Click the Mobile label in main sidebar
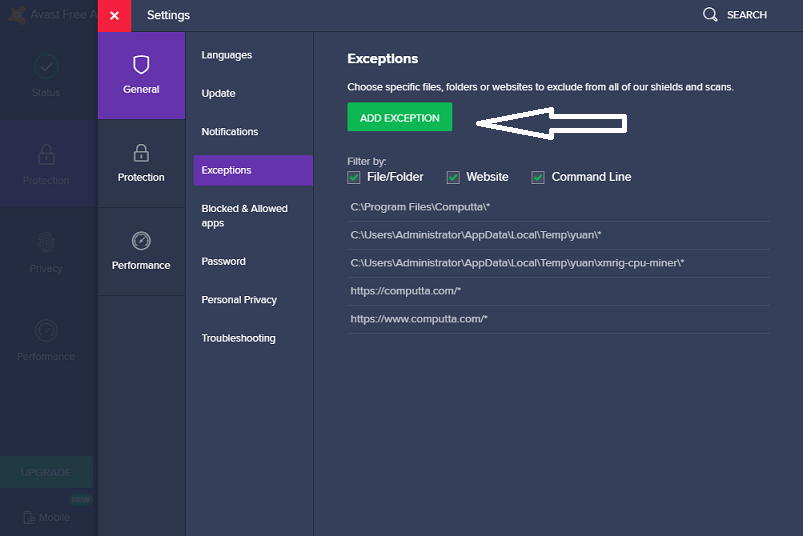 (54, 518)
